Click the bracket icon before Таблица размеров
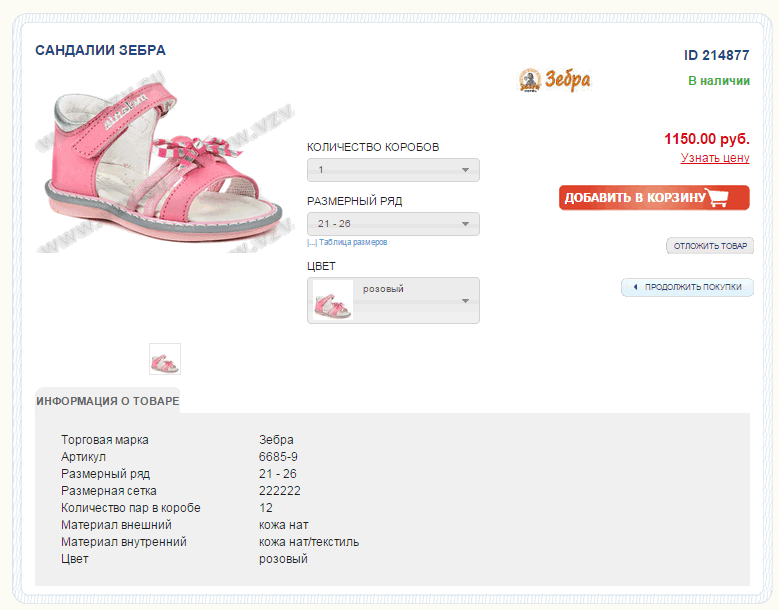 tap(312, 243)
